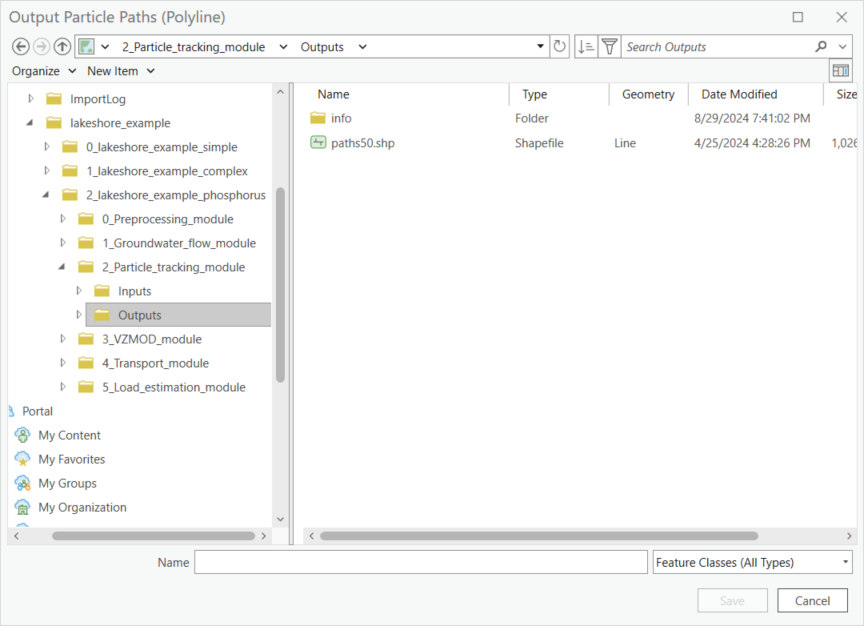Sort by Type column header
Image resolution: width=864 pixels, height=626 pixels.
click(x=534, y=94)
